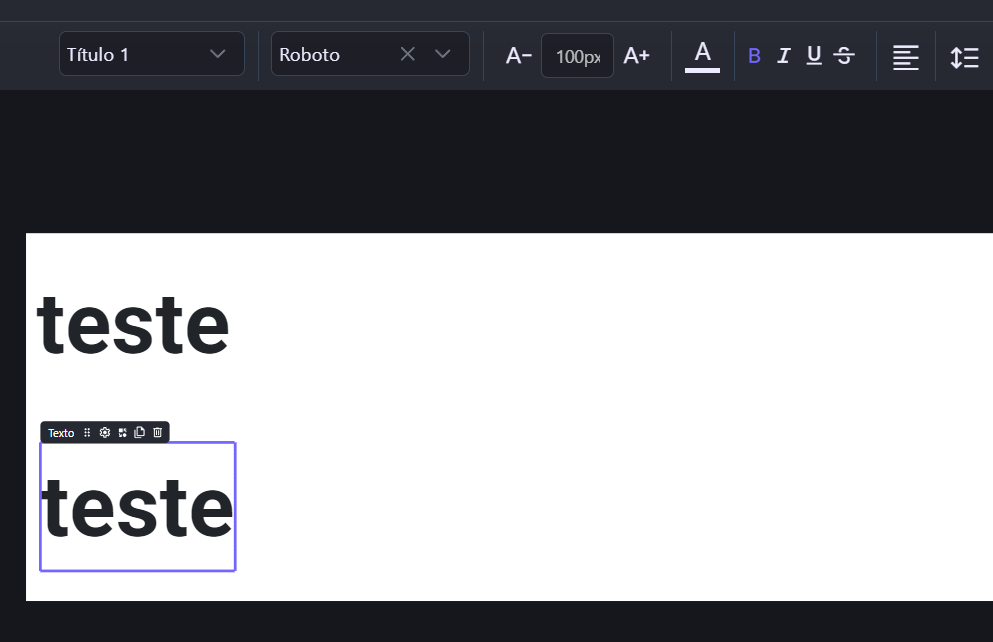
Task: Open the text color picker
Action: click(x=702, y=55)
